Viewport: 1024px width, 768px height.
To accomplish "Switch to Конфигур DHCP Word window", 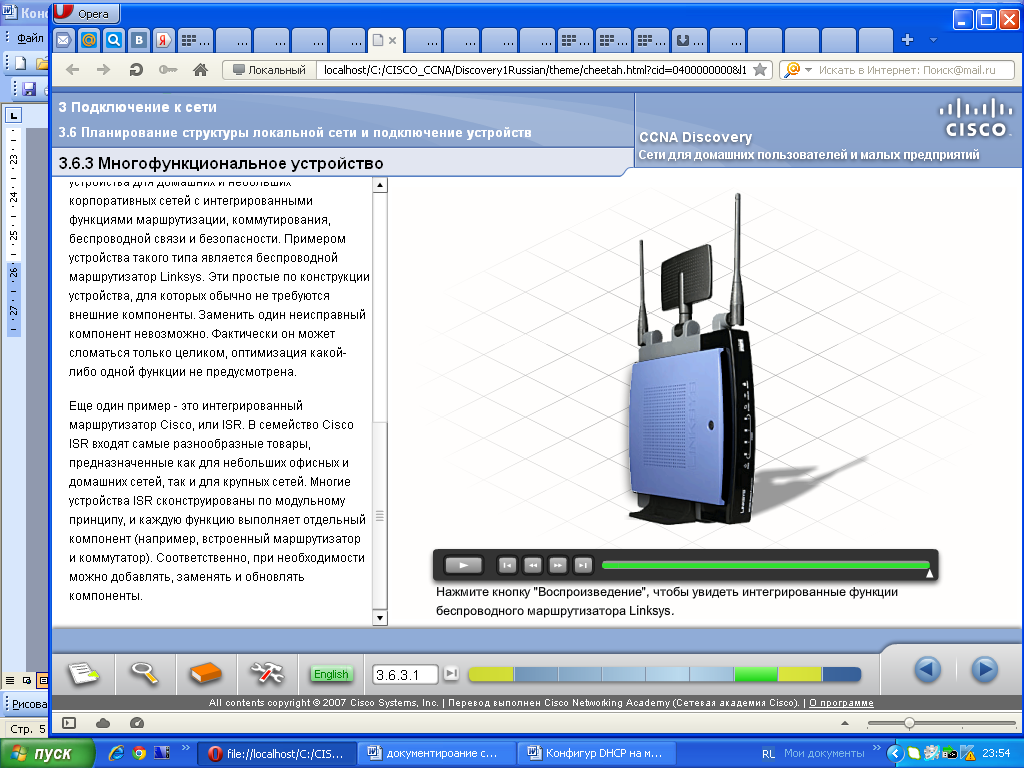I will [x=597, y=754].
